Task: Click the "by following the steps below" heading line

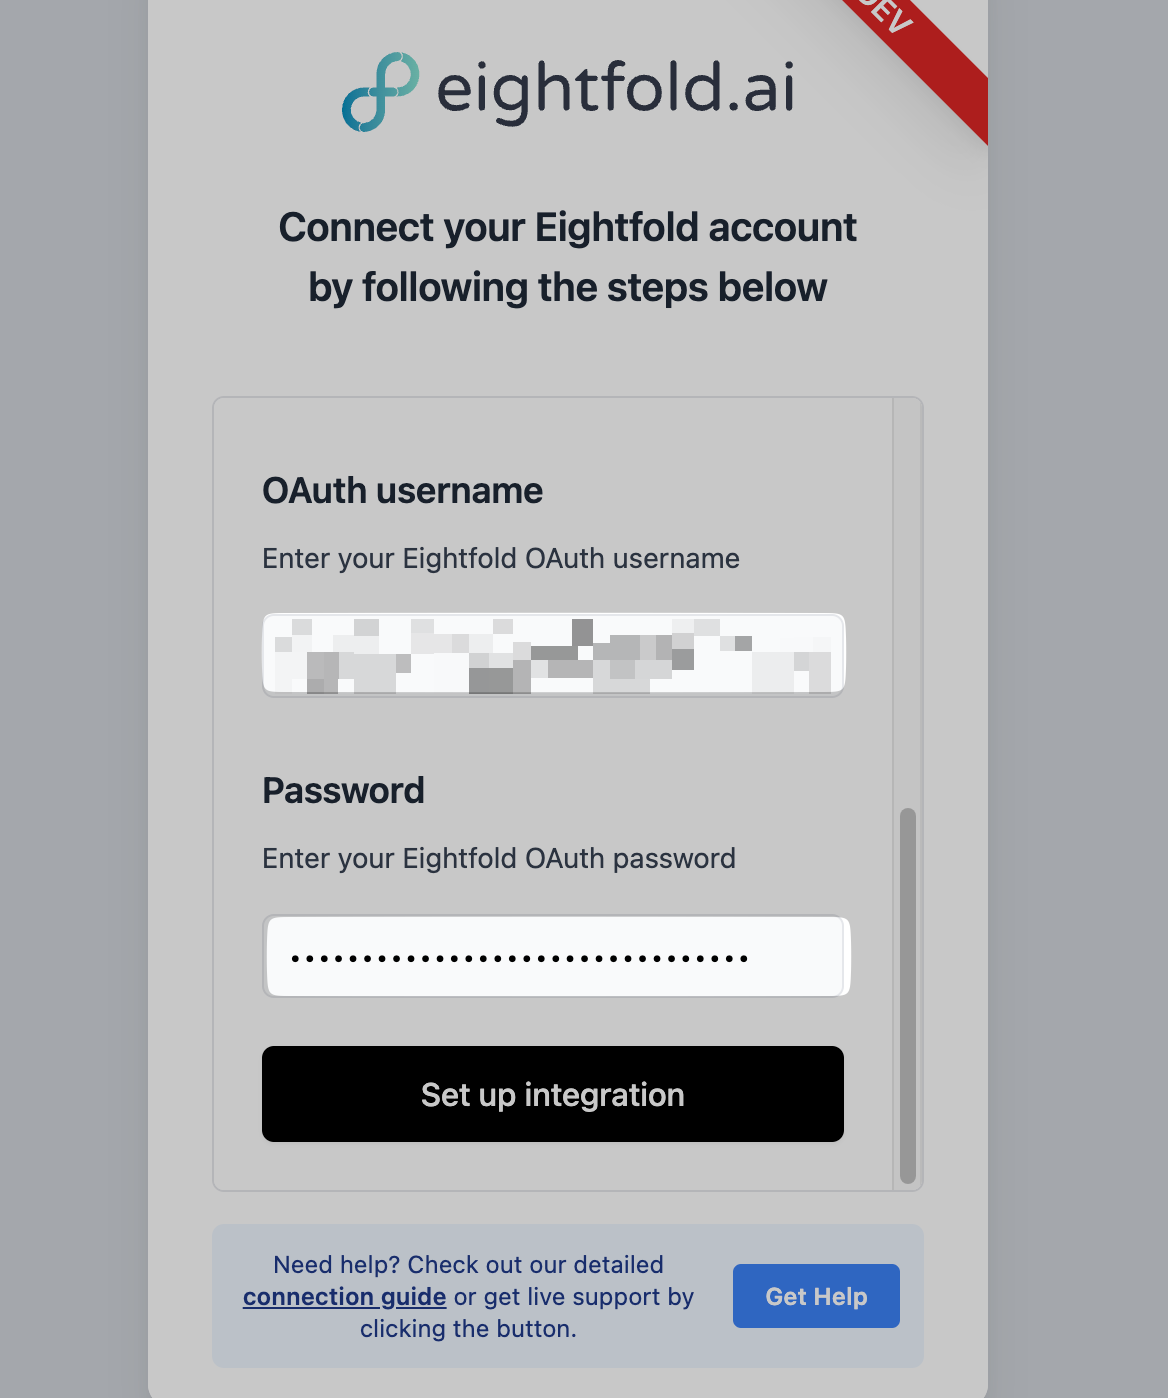Action: (x=567, y=288)
